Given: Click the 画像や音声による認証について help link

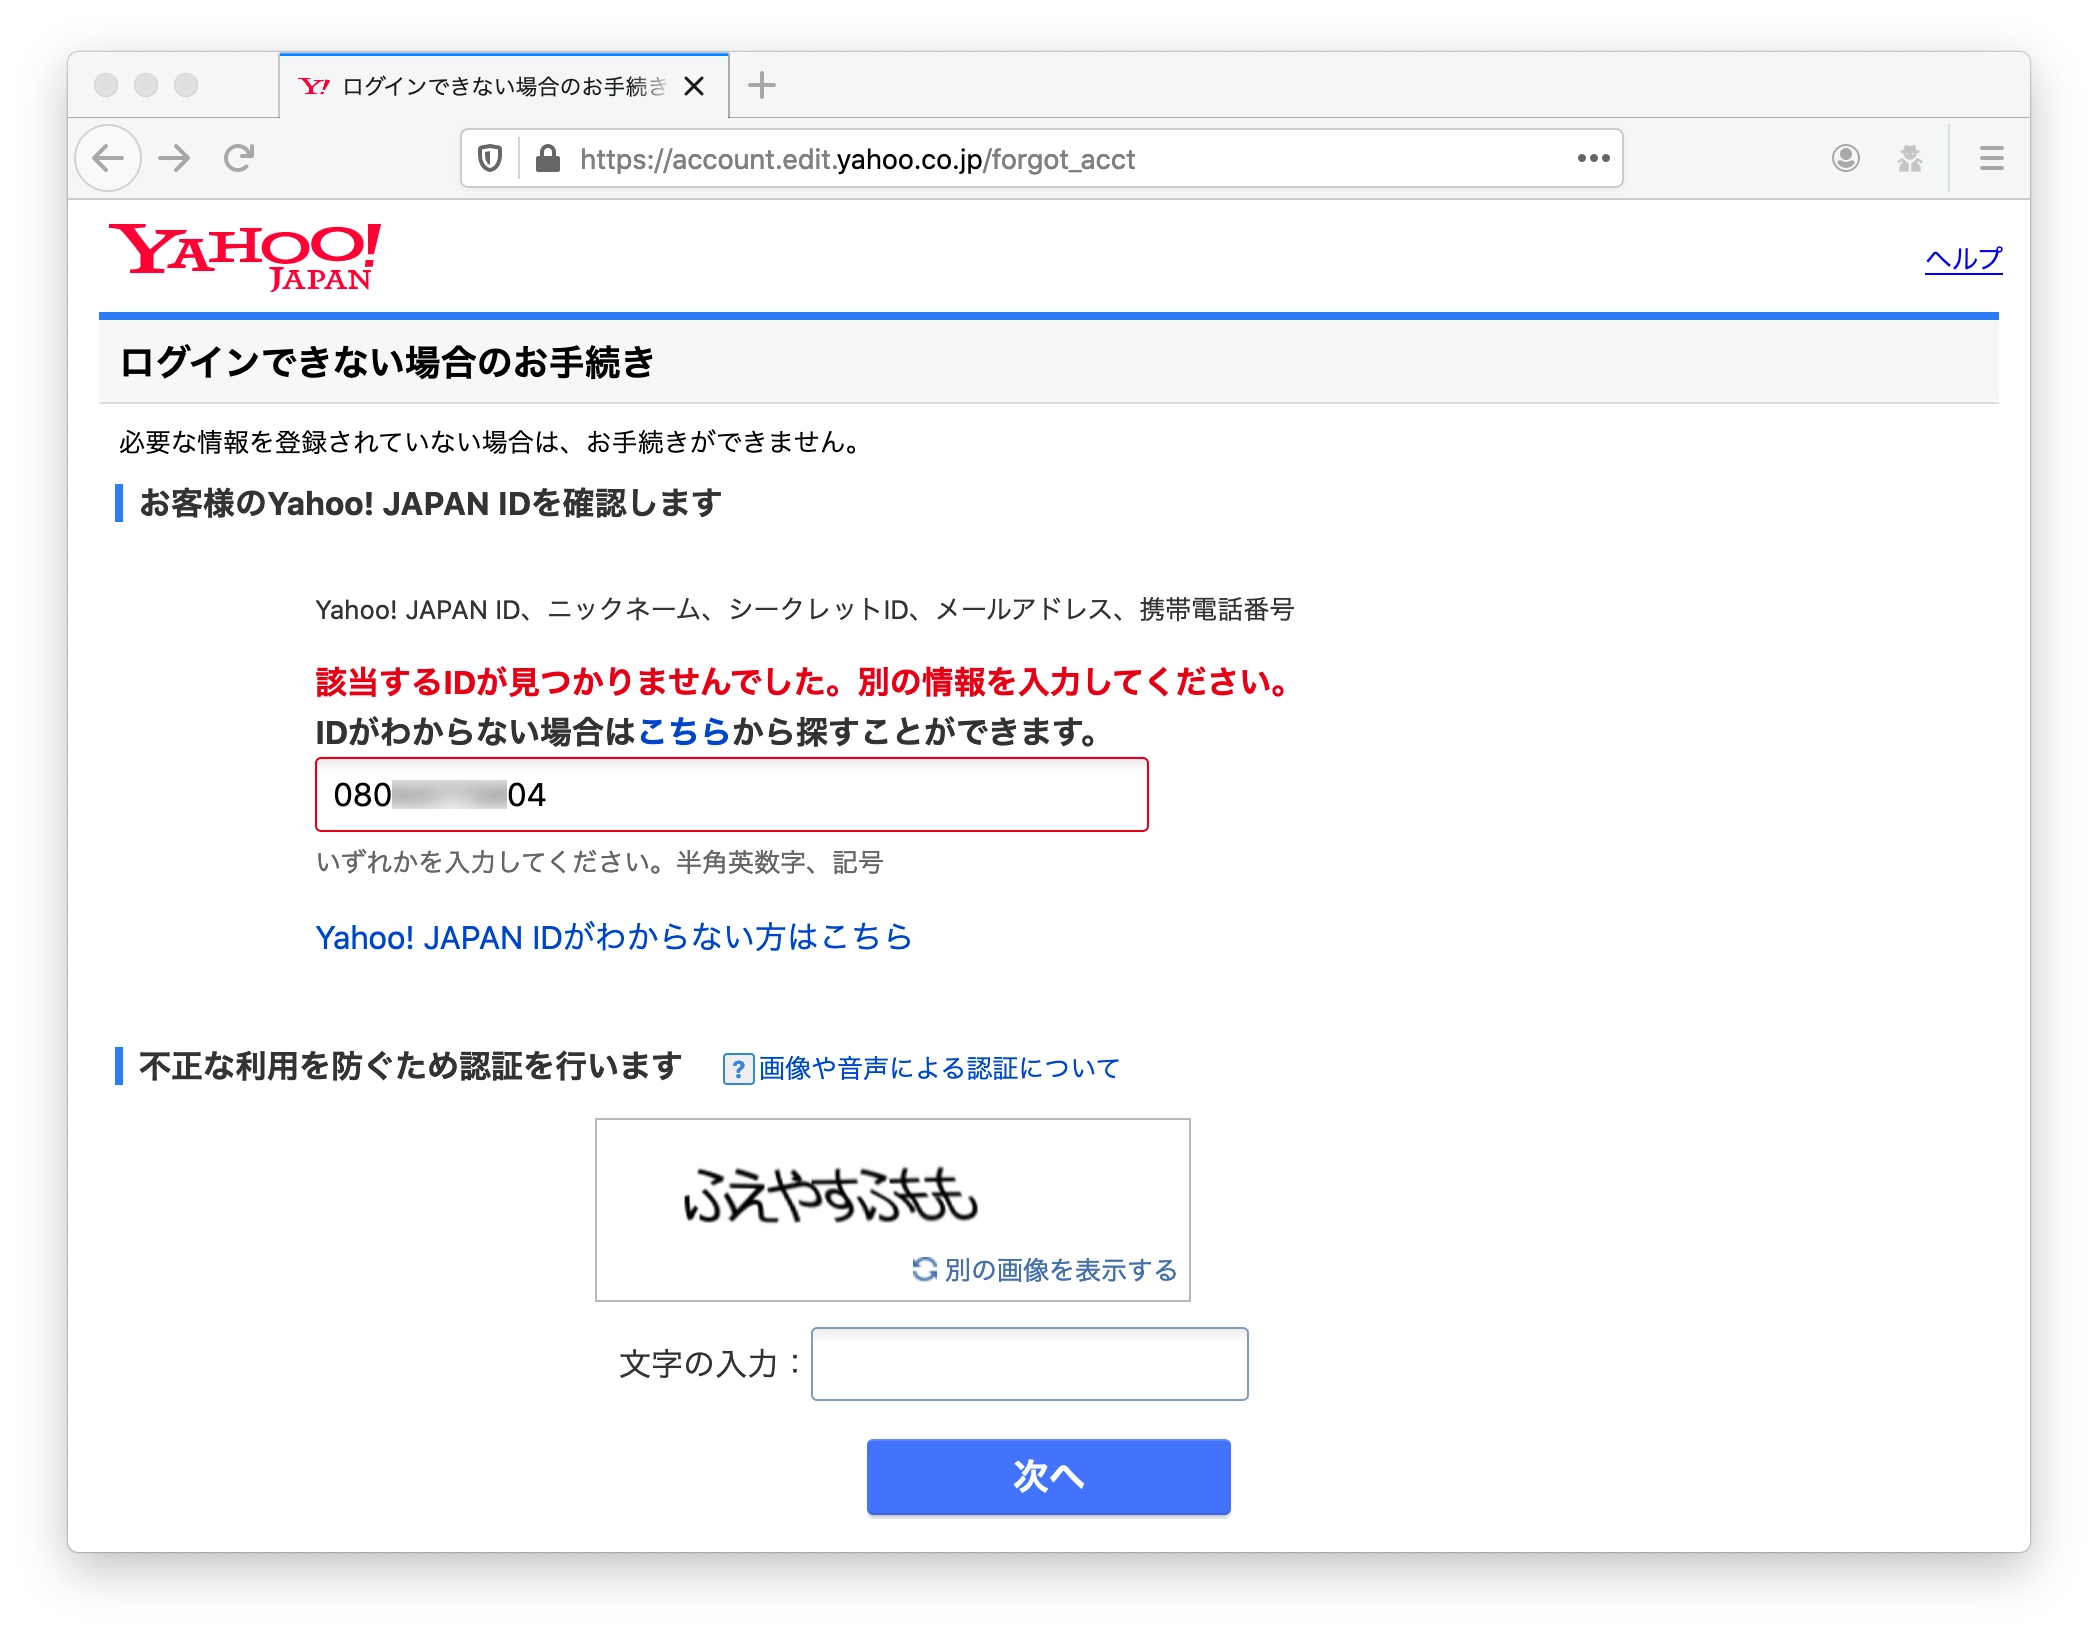Looking at the screenshot, I should 937,1068.
